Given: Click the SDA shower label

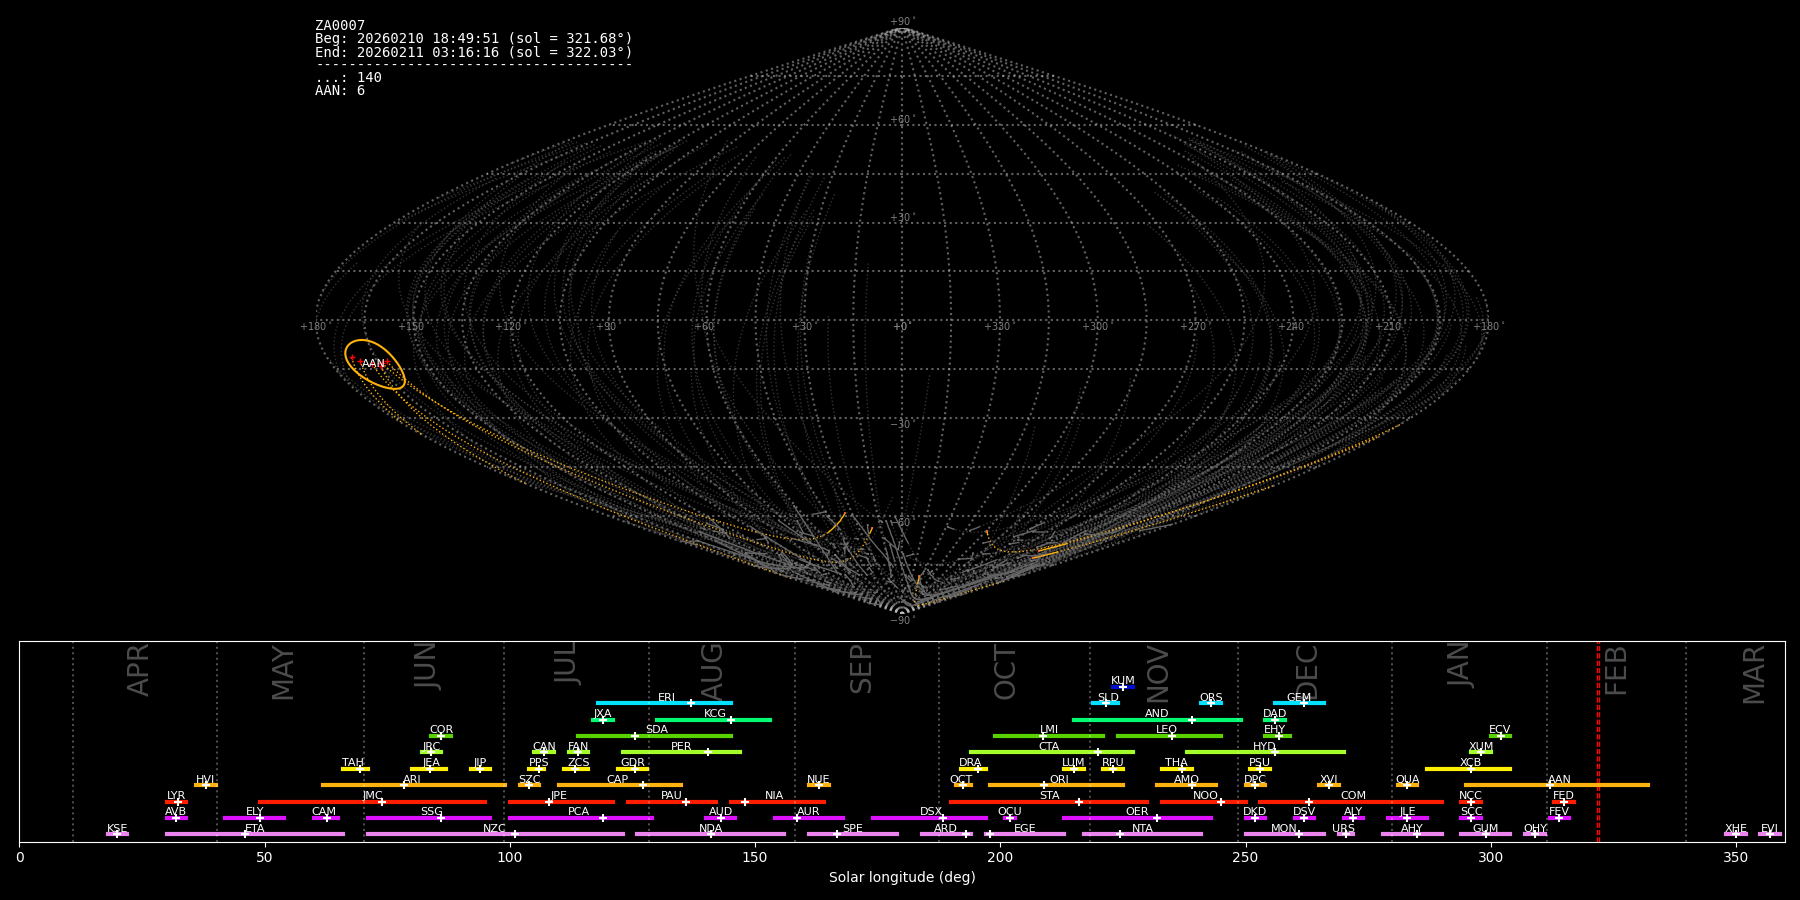Looking at the screenshot, I should (x=657, y=730).
